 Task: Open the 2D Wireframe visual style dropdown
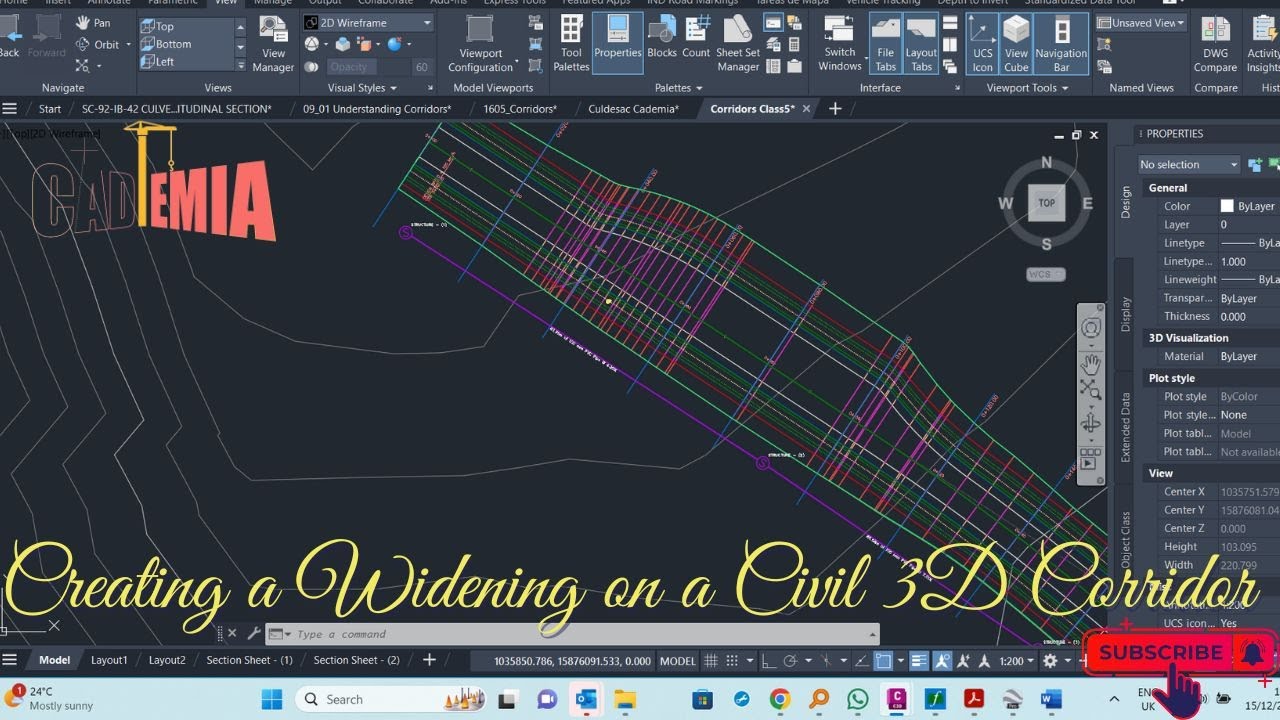coord(368,23)
